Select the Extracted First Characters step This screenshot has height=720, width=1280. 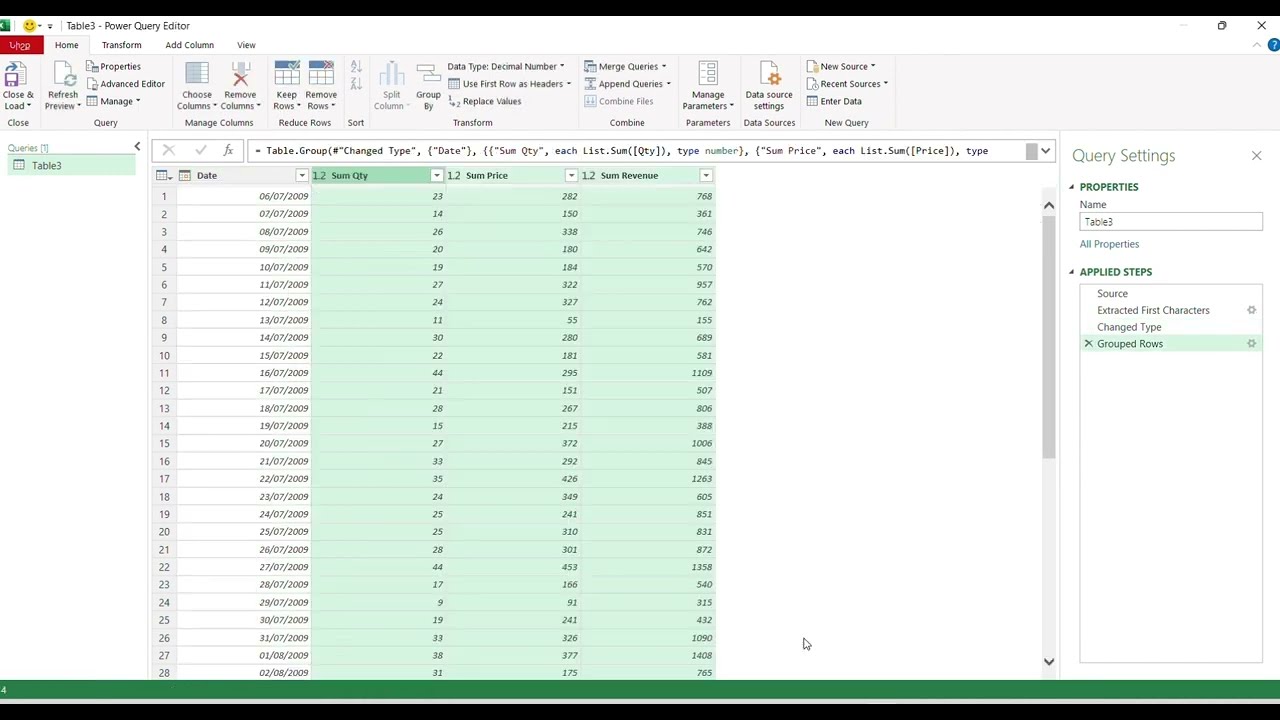point(1153,310)
